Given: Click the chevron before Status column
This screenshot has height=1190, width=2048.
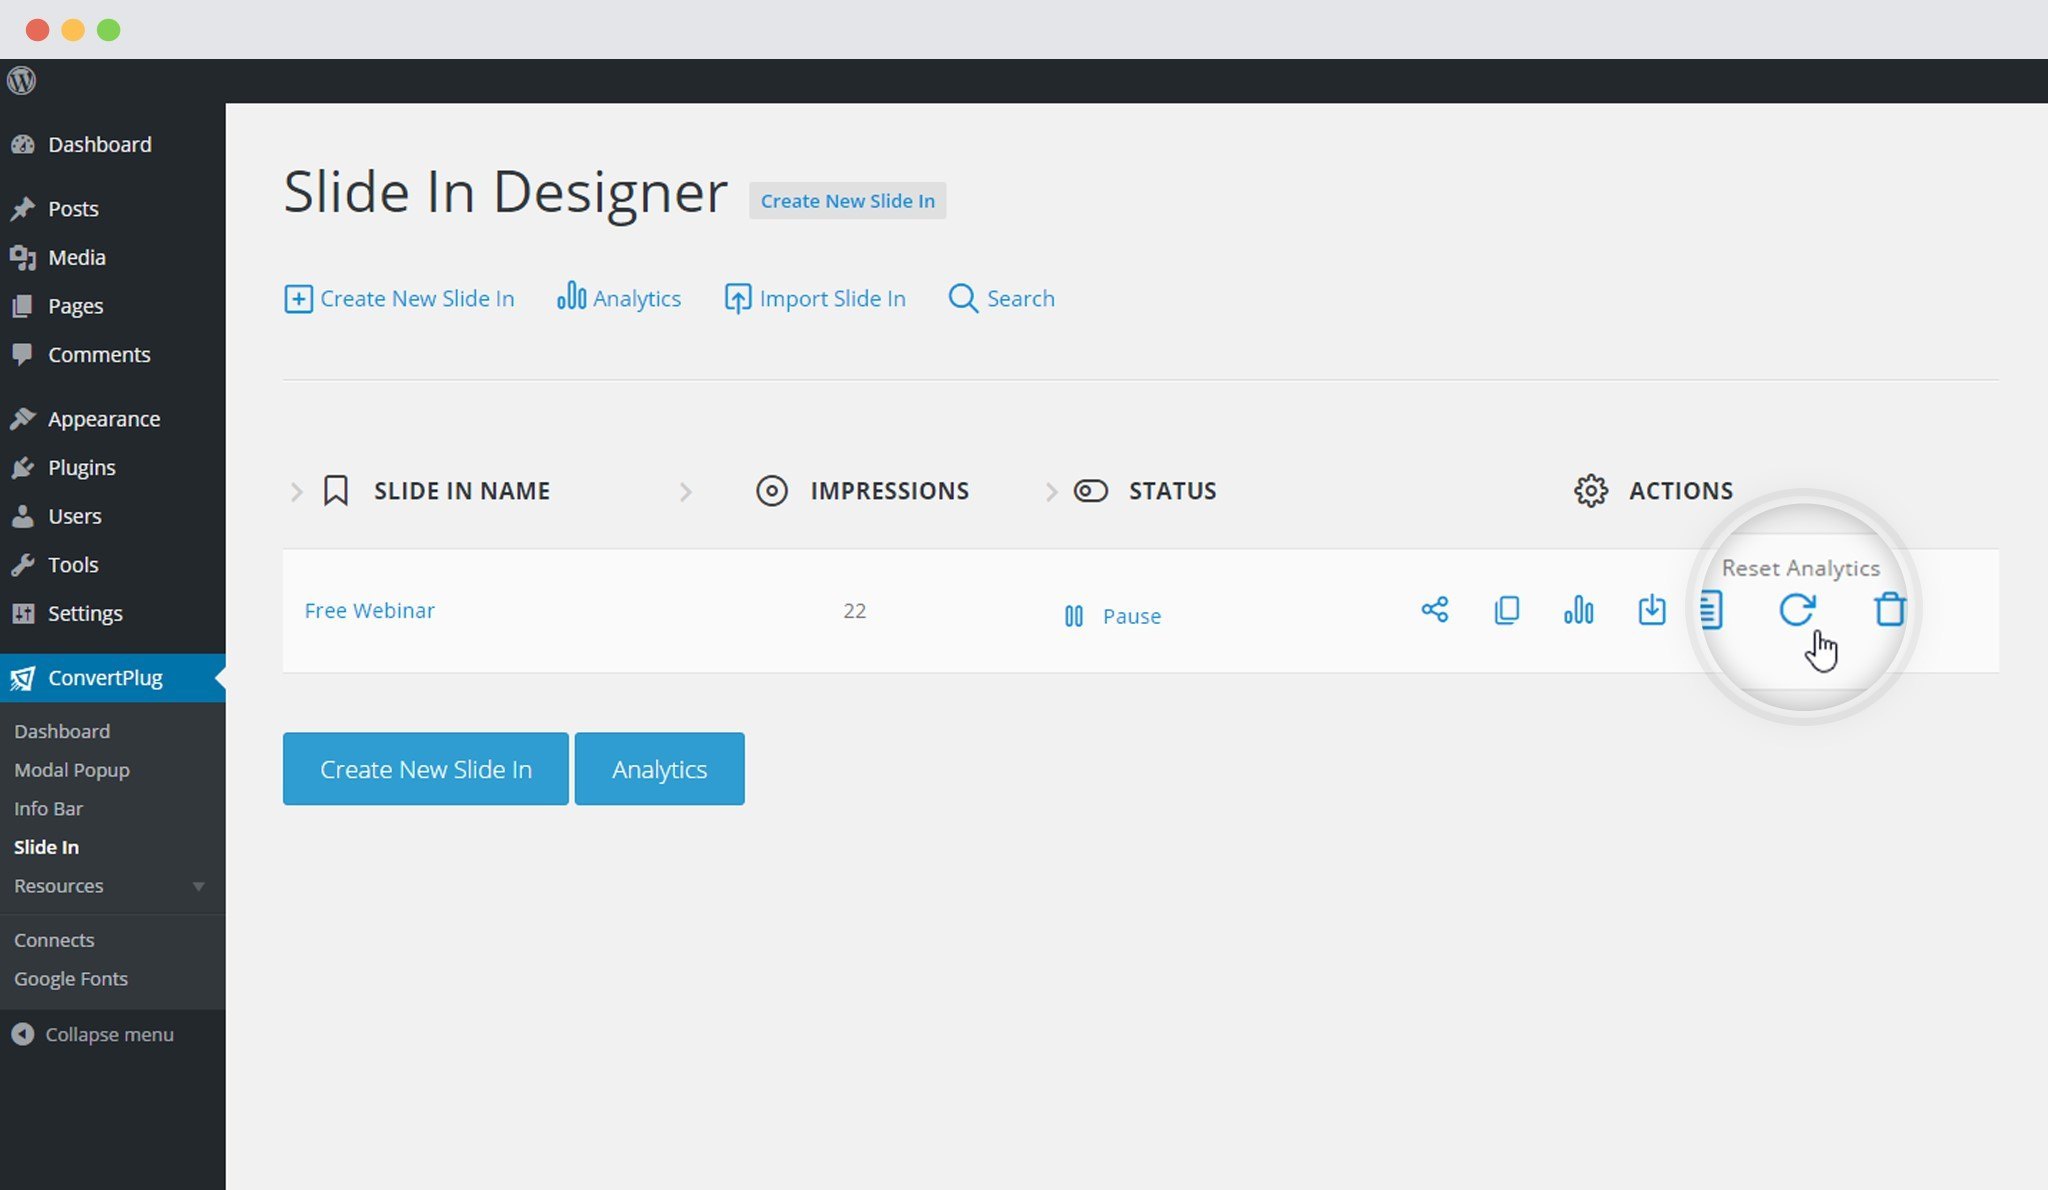Looking at the screenshot, I should pyautogui.click(x=1051, y=491).
